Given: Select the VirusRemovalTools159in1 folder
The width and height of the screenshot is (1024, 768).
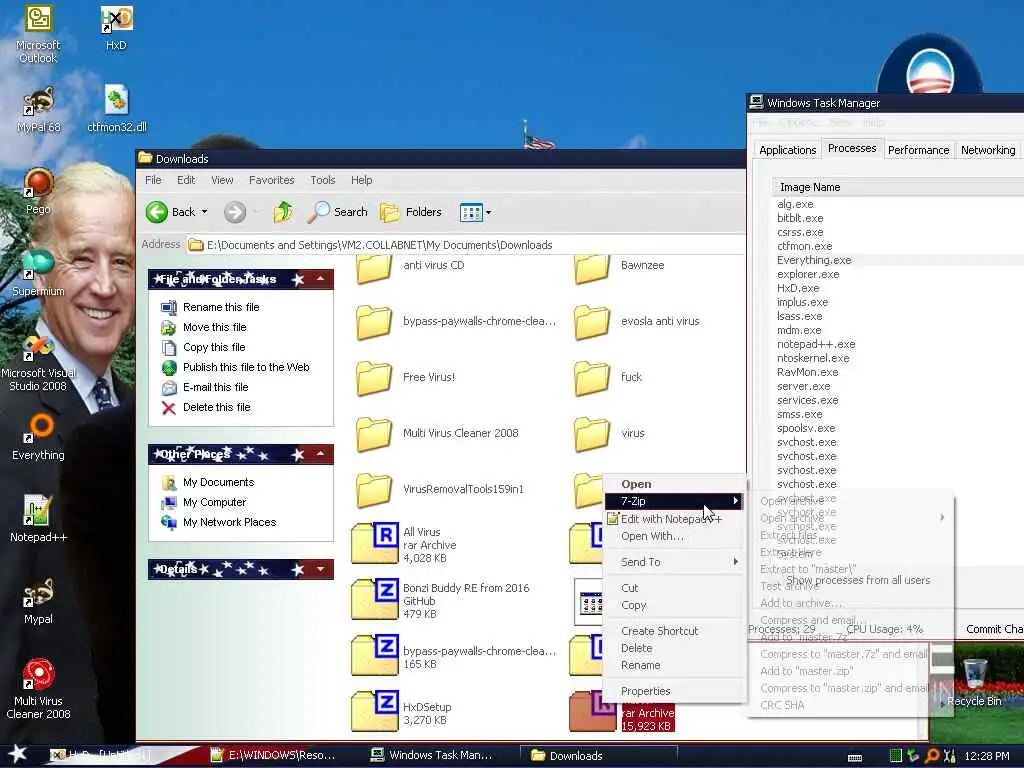Looking at the screenshot, I should point(440,490).
